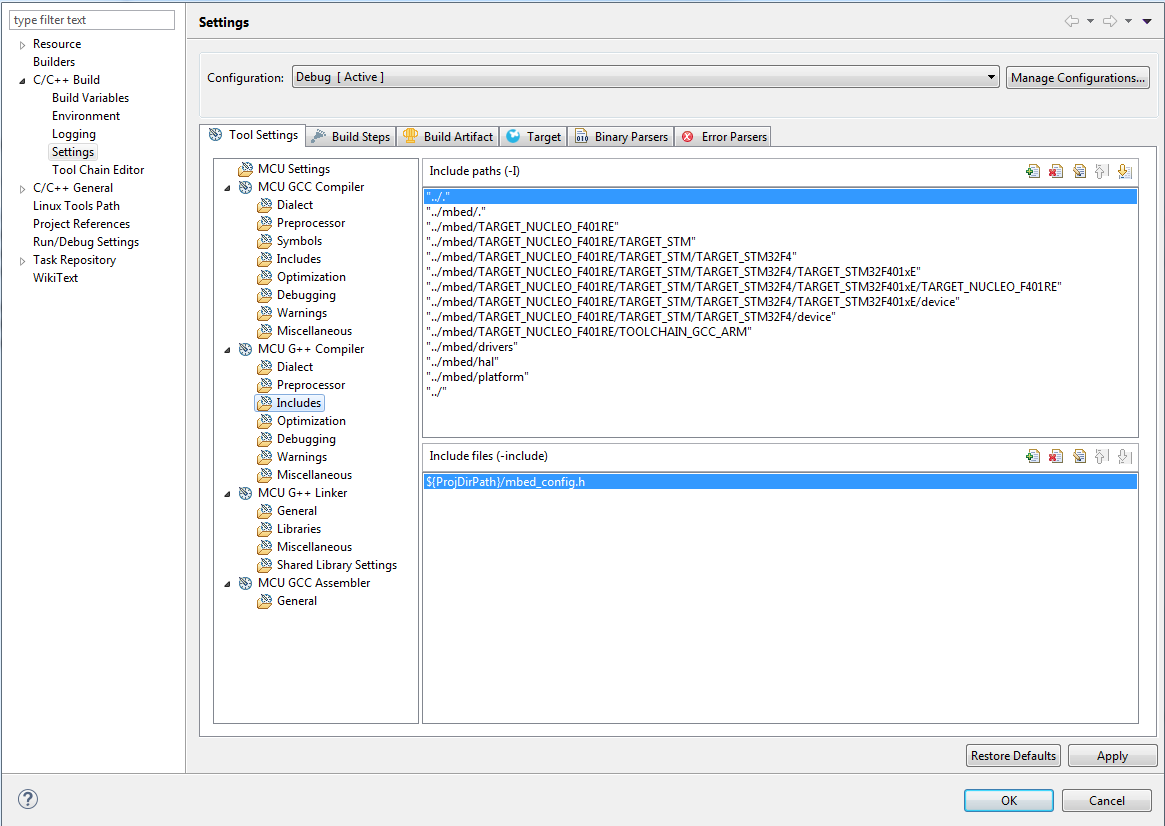Click the Manage Configurations button
The image size is (1165, 826).
coord(1077,78)
